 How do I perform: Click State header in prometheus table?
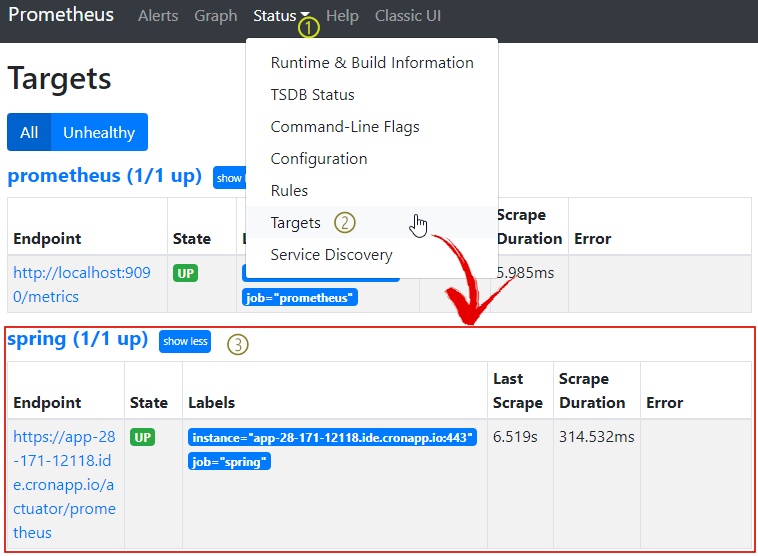(x=192, y=239)
